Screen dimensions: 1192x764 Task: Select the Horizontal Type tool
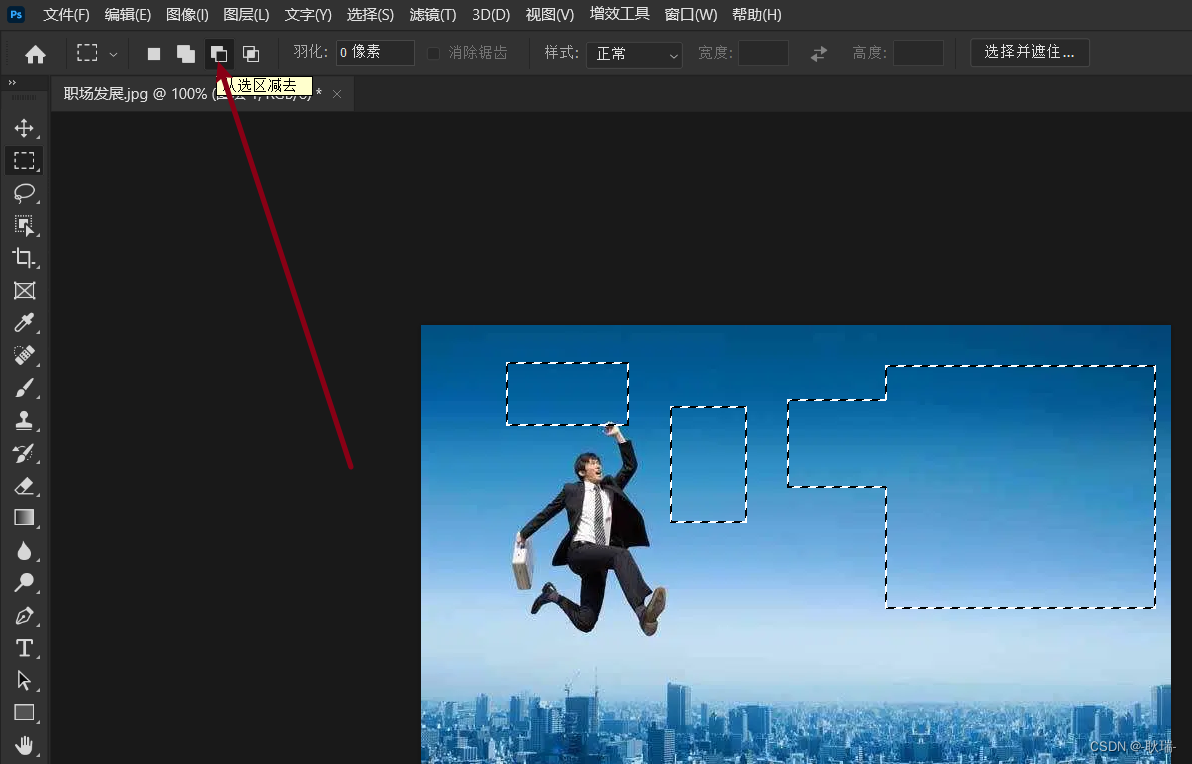click(x=24, y=648)
